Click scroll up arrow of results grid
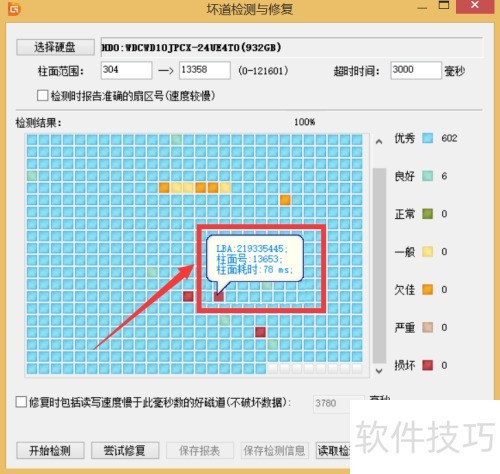This screenshot has width=500, height=474. (379, 142)
